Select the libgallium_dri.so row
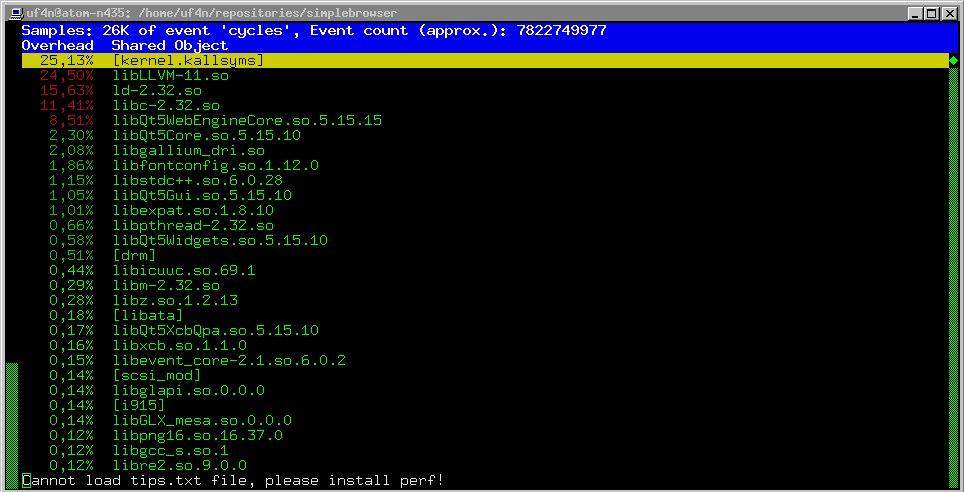The image size is (964, 492). click(188, 151)
